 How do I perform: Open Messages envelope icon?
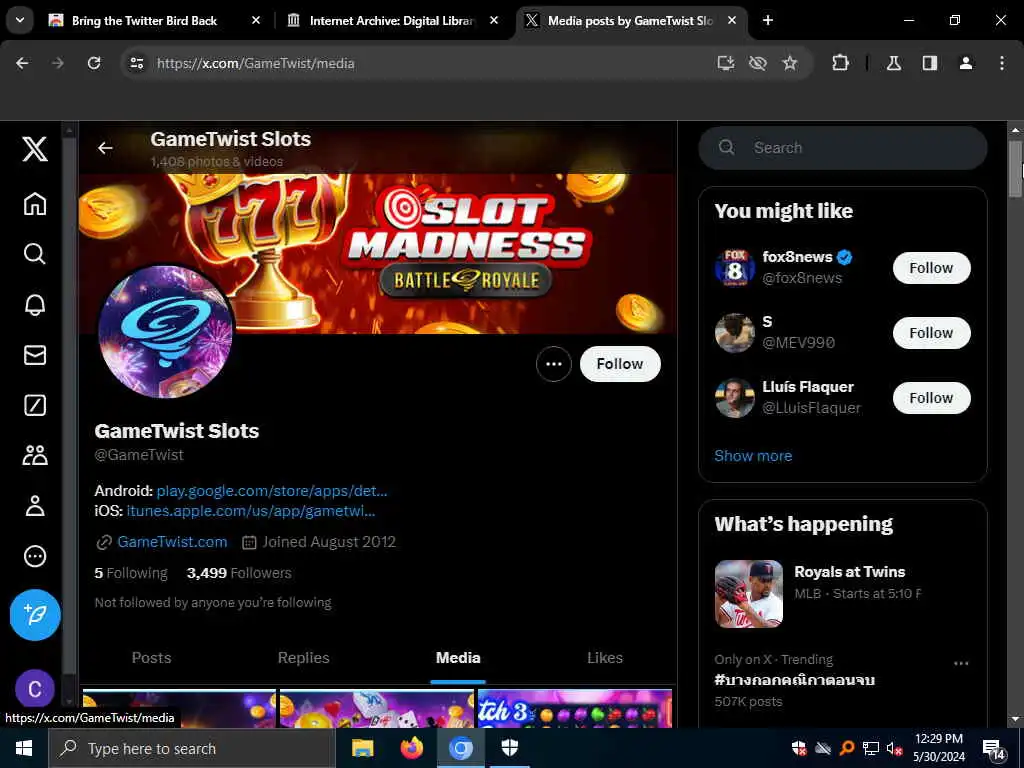click(x=35, y=355)
